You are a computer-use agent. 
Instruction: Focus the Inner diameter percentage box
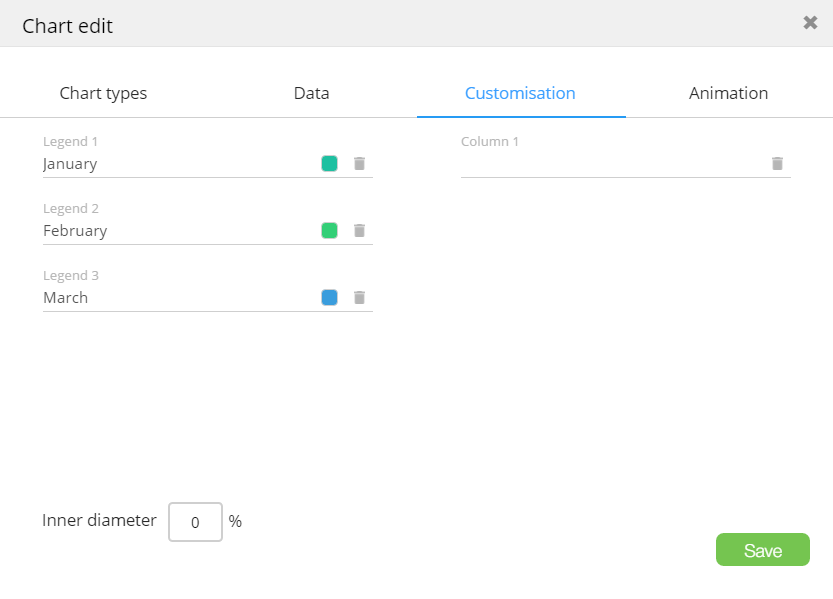pyautogui.click(x=195, y=522)
